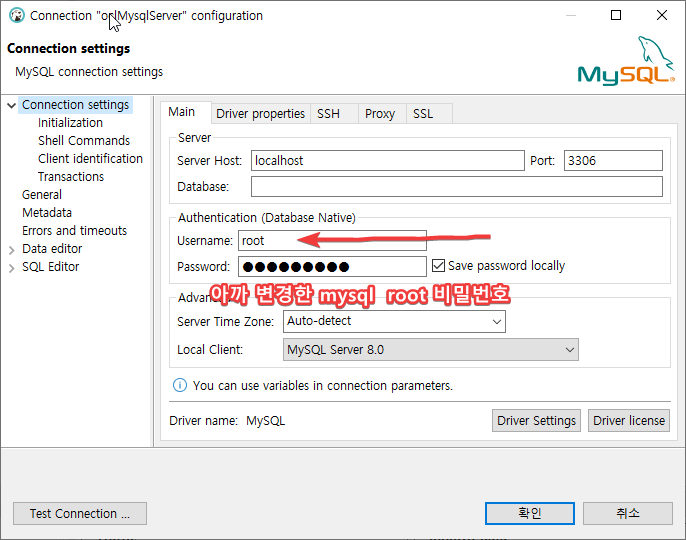Click the 확인 (OK) button
This screenshot has width=686, height=540.
tap(529, 513)
